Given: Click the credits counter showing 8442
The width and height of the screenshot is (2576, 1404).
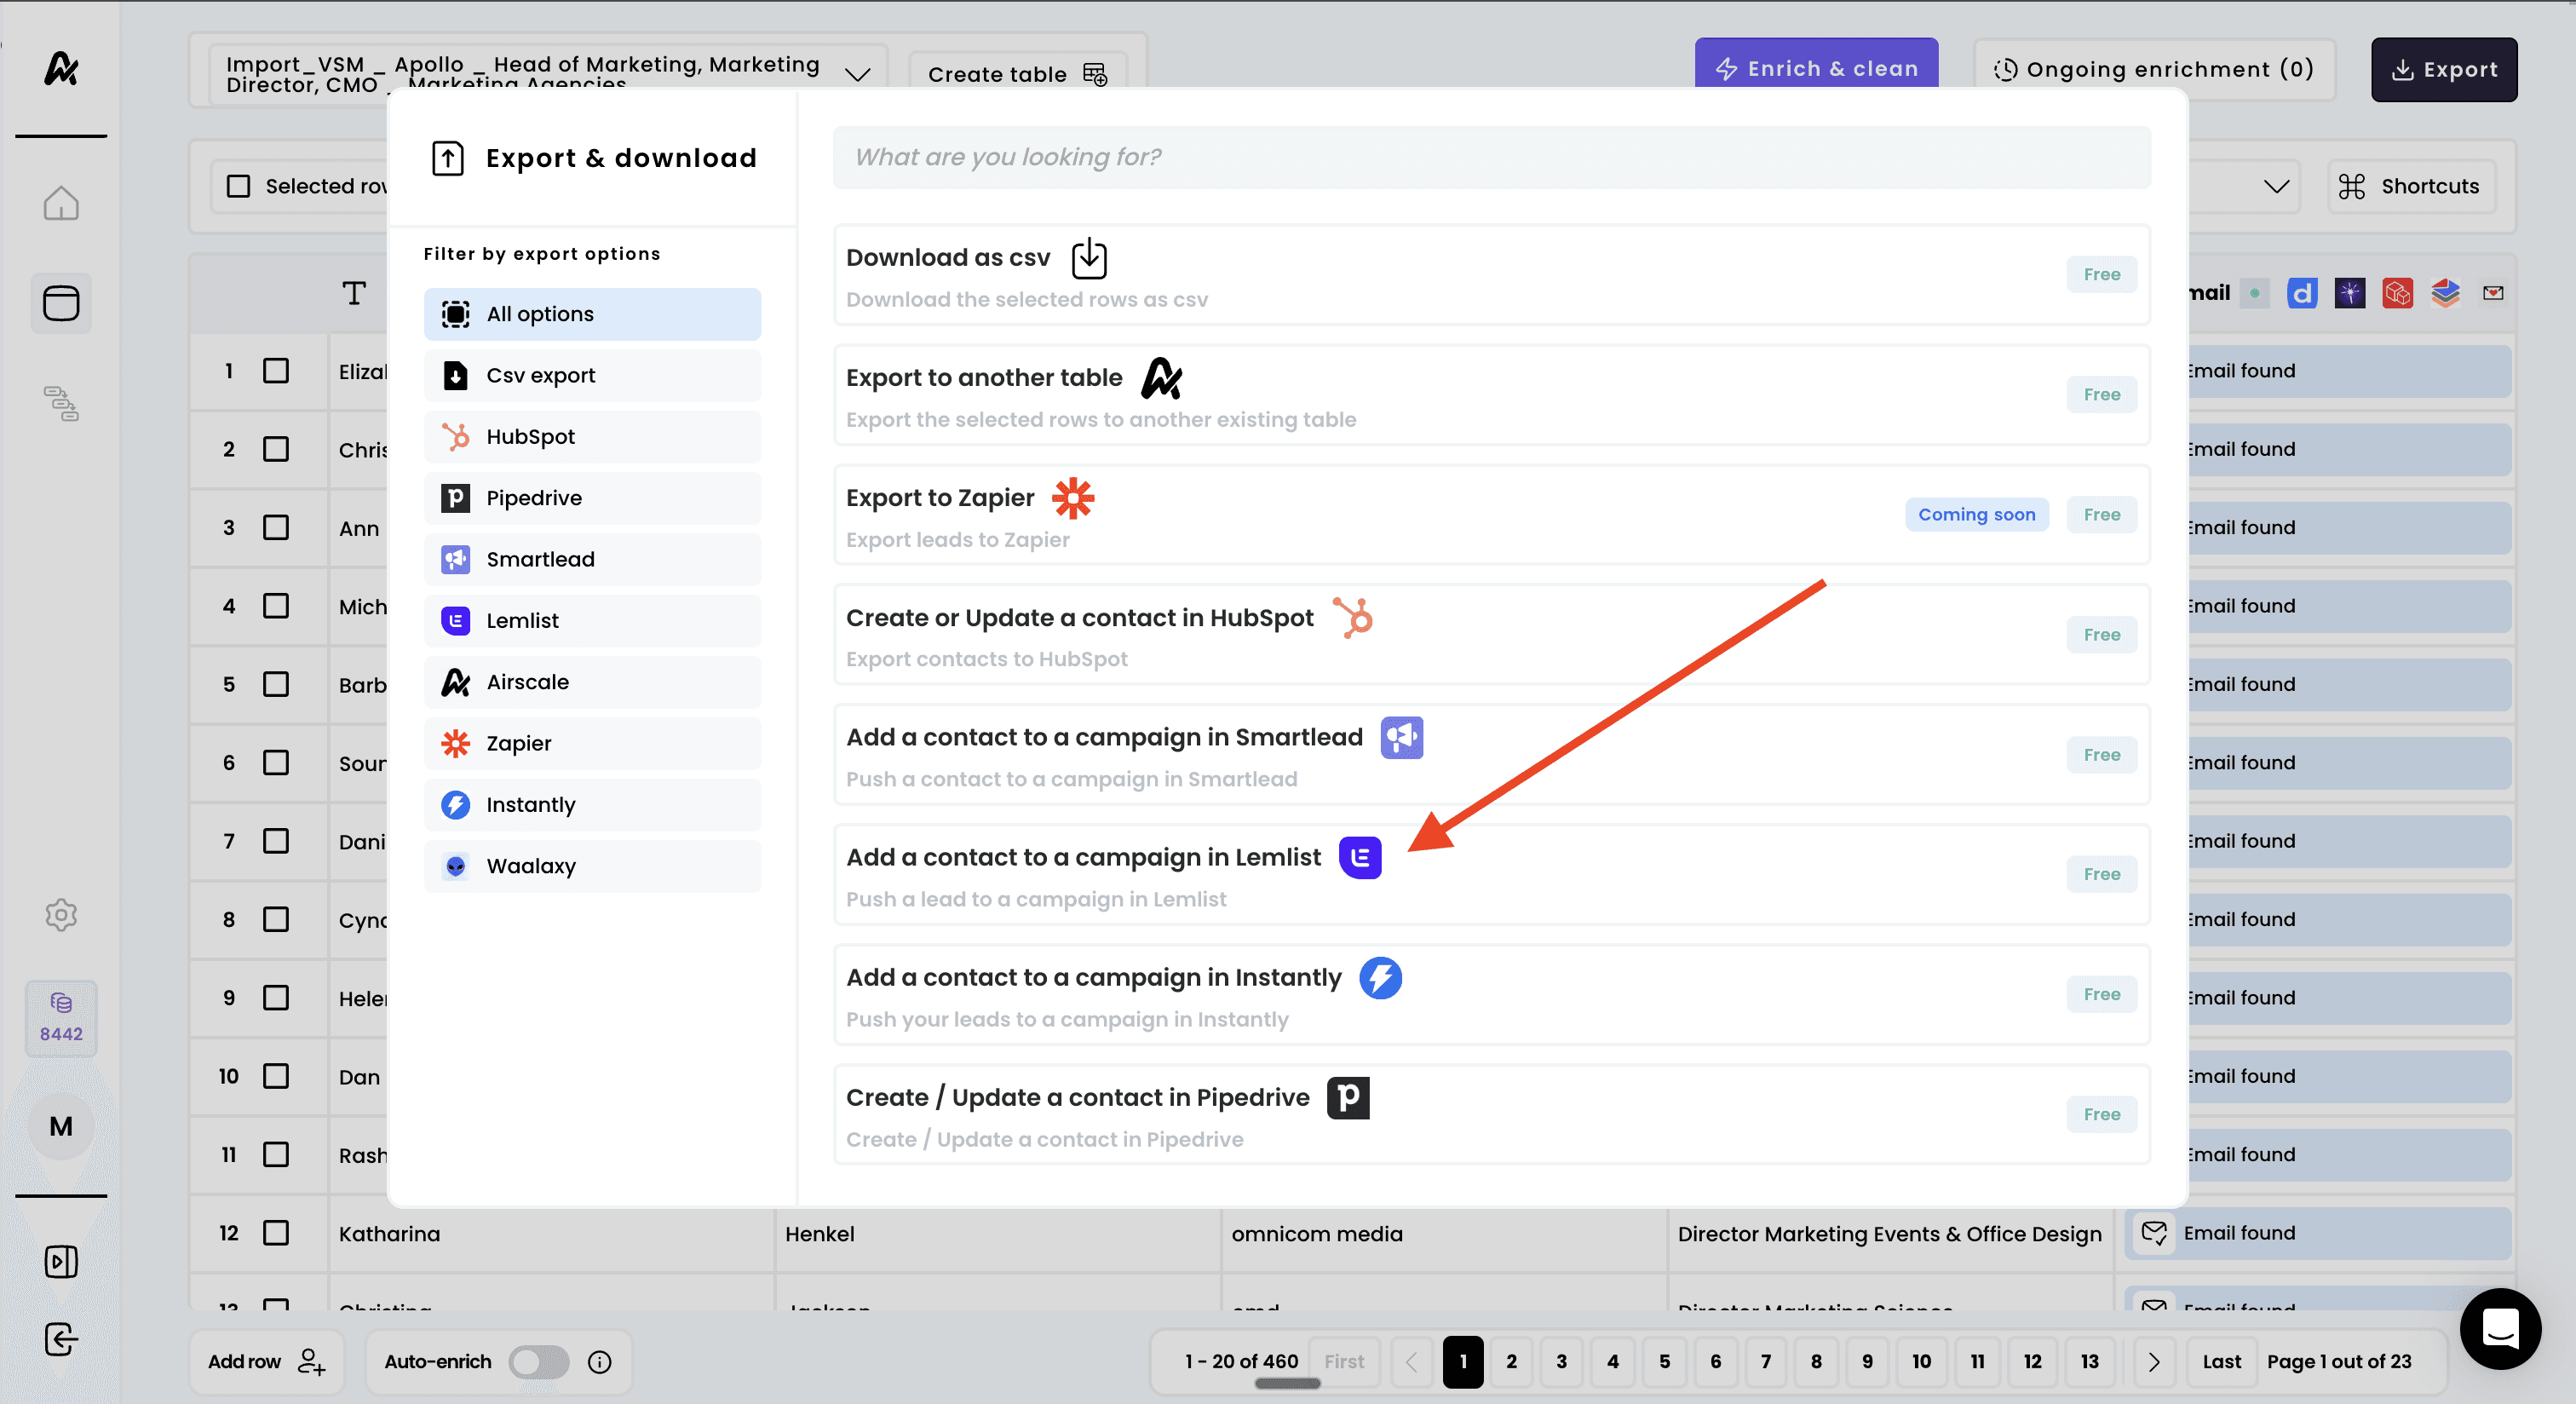Looking at the screenshot, I should (61, 1018).
